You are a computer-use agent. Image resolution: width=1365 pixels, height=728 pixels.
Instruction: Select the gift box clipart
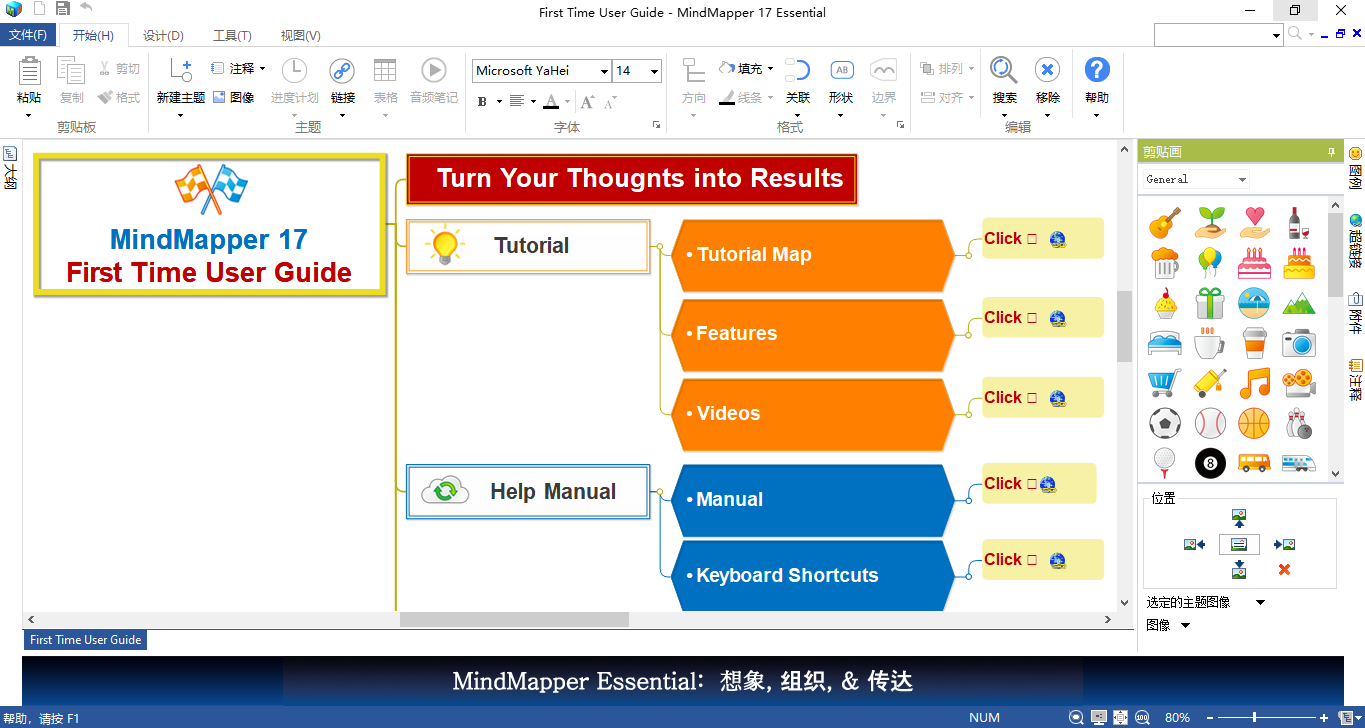tap(1210, 302)
